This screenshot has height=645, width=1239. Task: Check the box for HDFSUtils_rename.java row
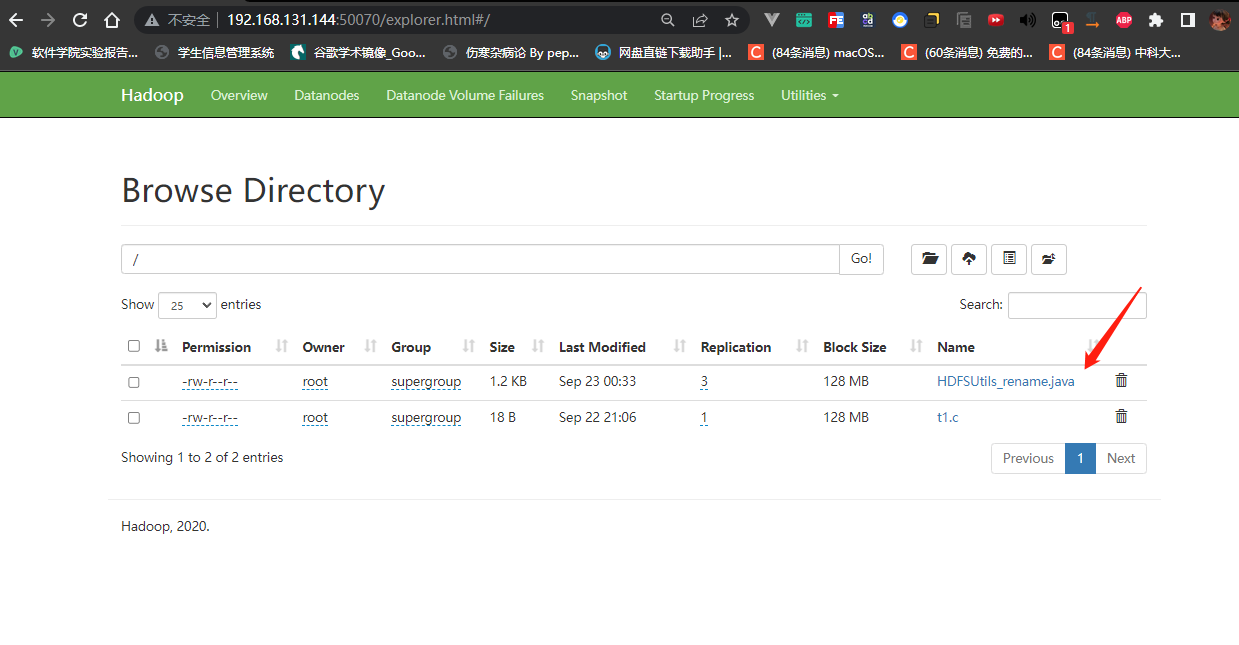click(134, 382)
